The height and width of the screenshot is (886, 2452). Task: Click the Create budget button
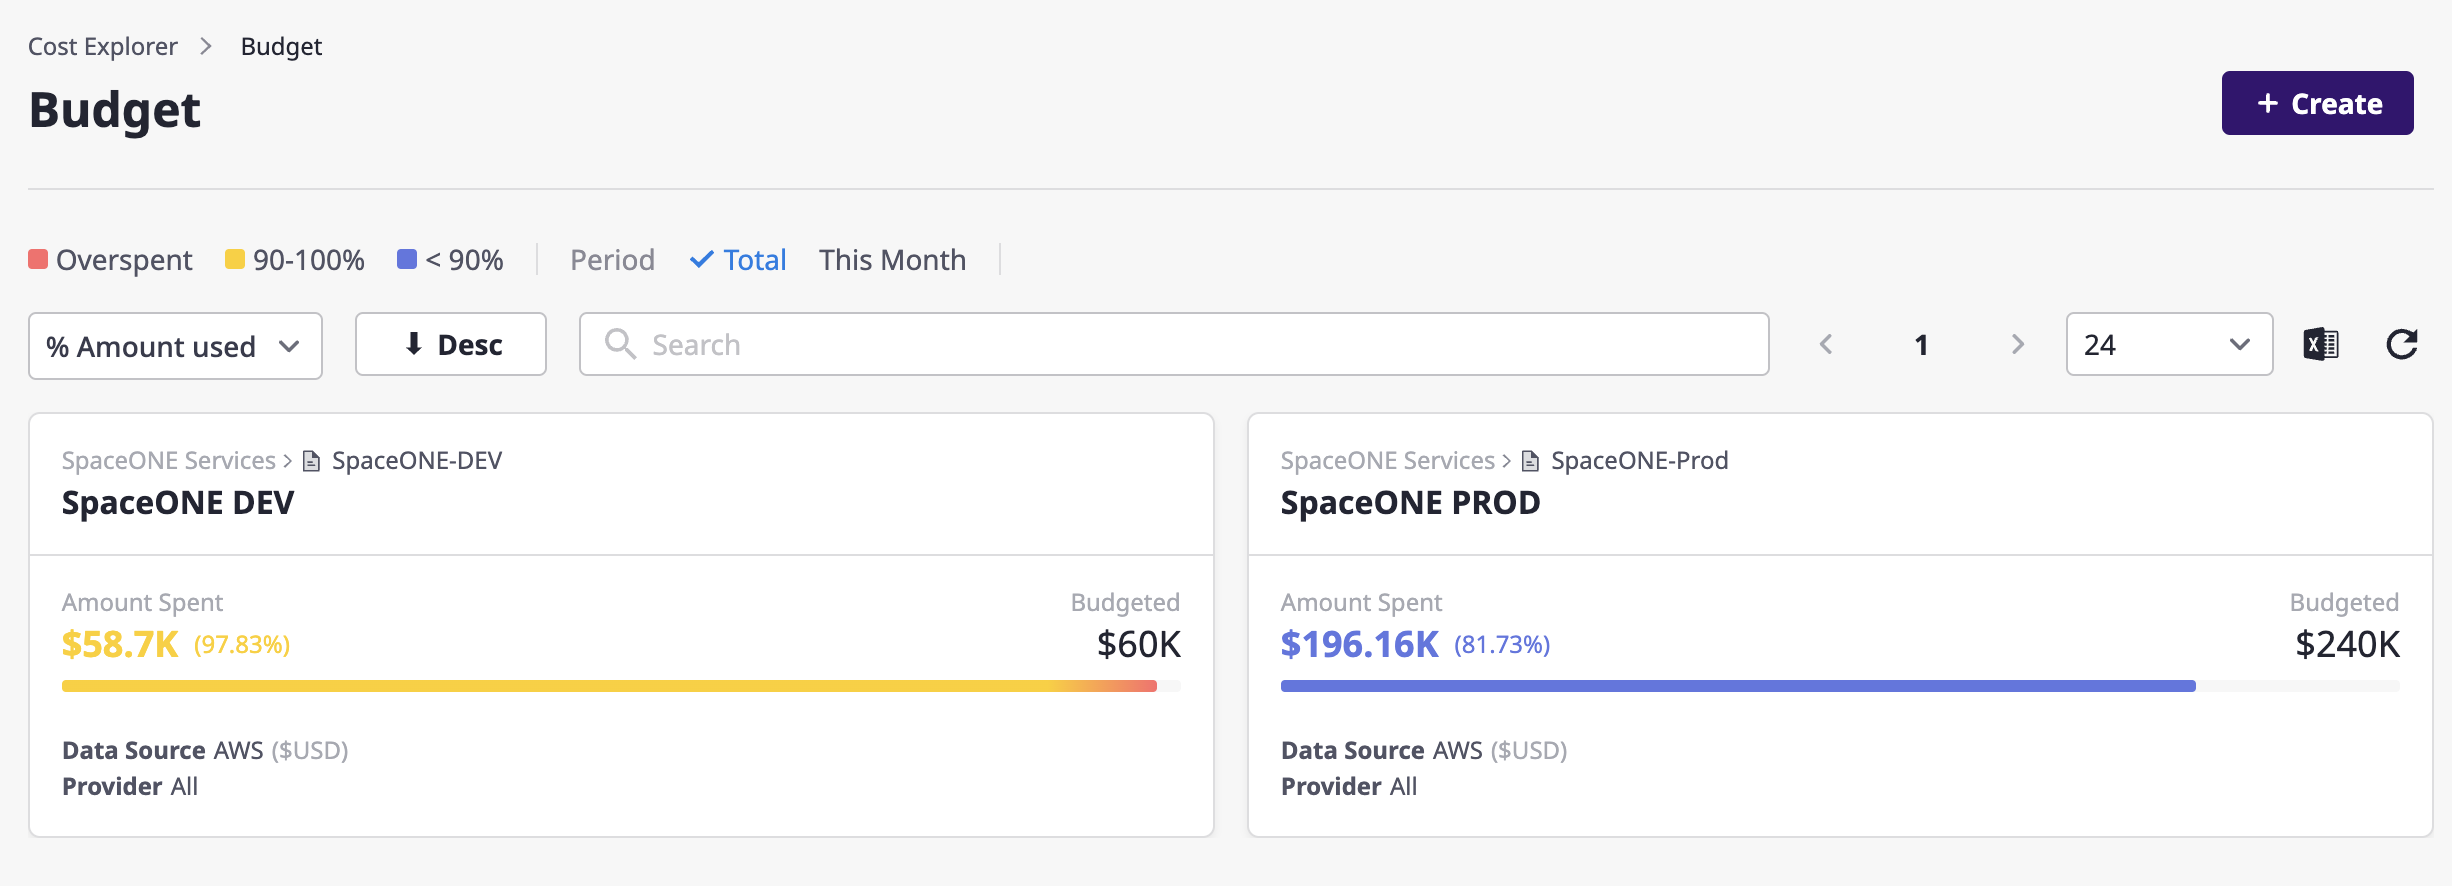2317,103
